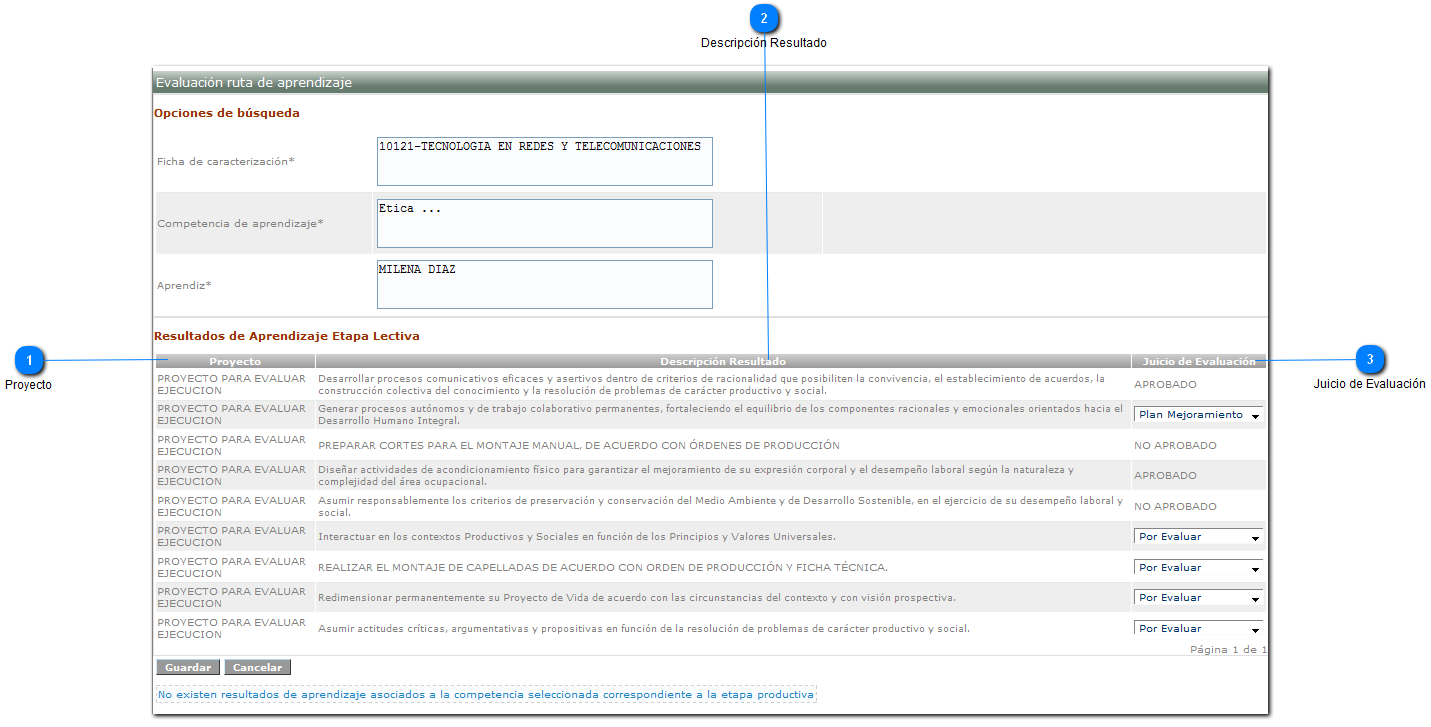
Task: Open Por Evaluar dropdown for REALIZAR EL MONTAJE row
Action: pos(1198,568)
